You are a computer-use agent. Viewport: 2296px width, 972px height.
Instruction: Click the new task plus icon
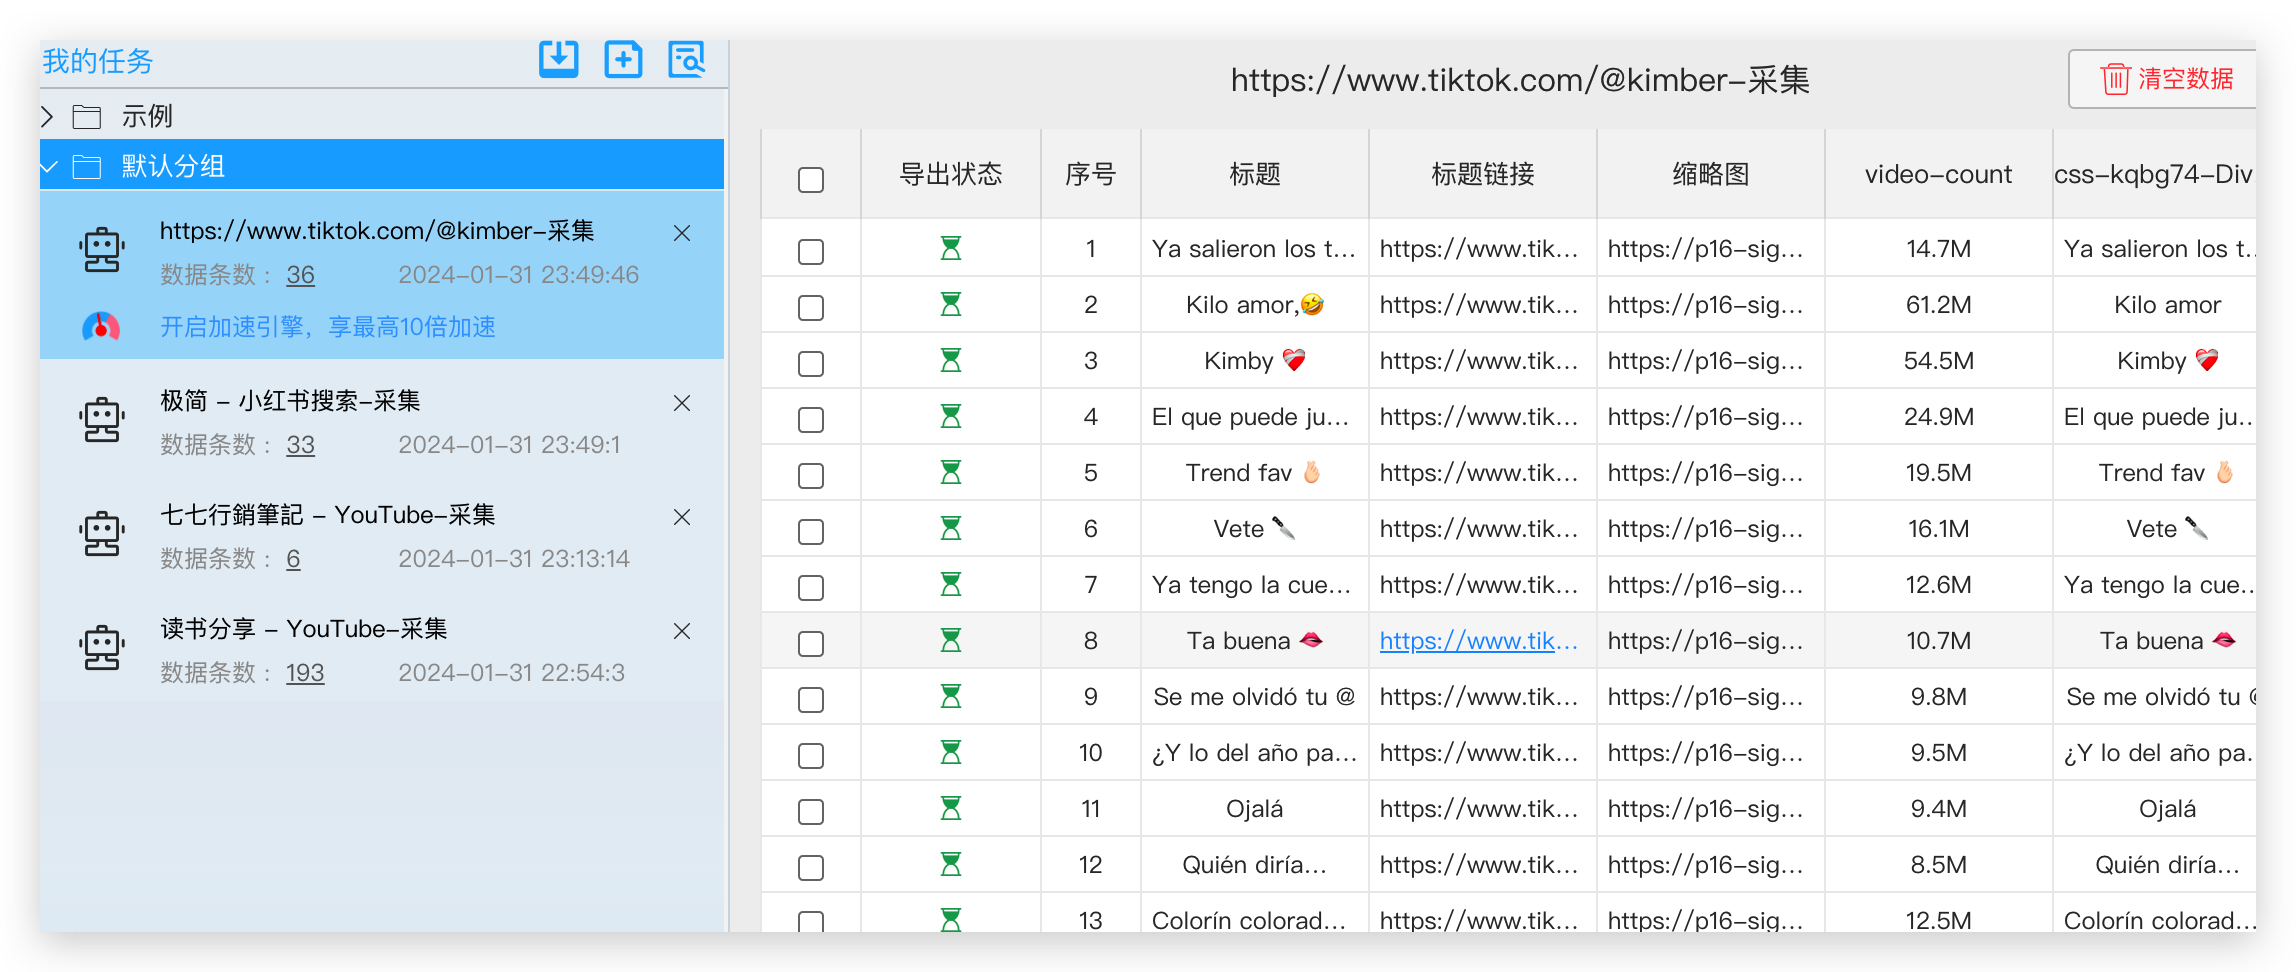[623, 60]
